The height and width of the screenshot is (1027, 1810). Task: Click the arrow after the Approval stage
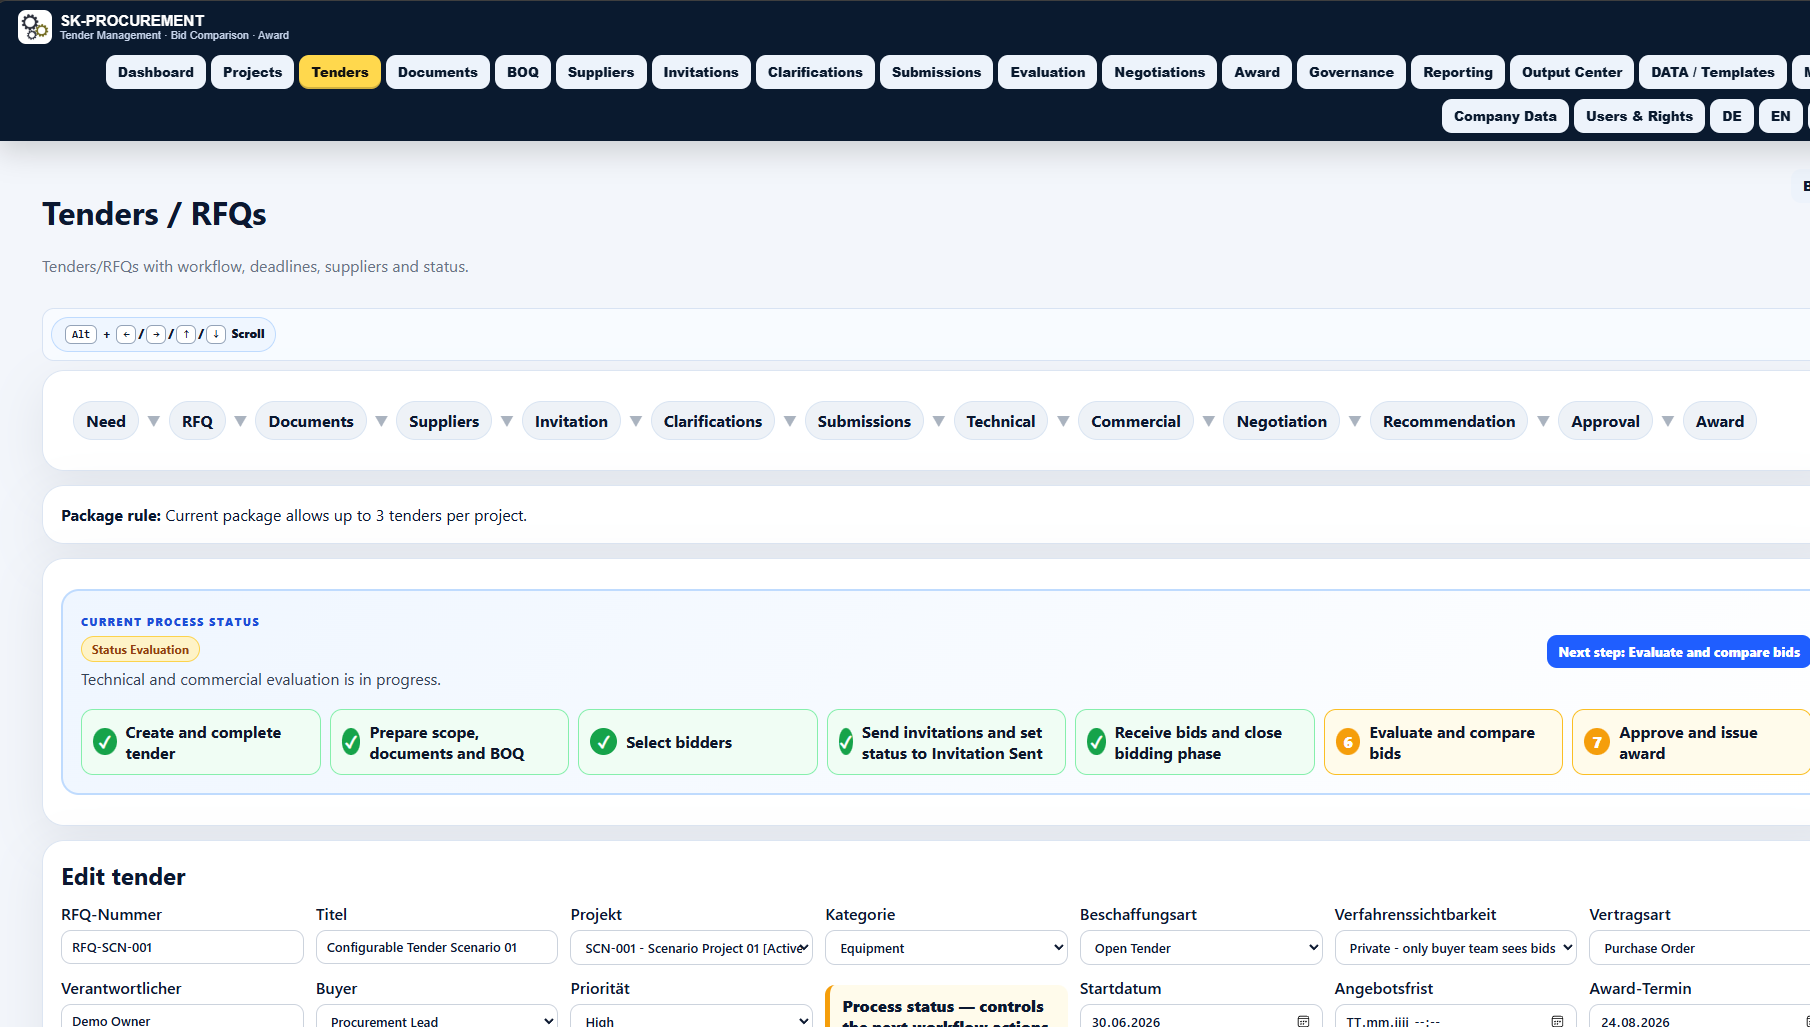pos(1668,421)
